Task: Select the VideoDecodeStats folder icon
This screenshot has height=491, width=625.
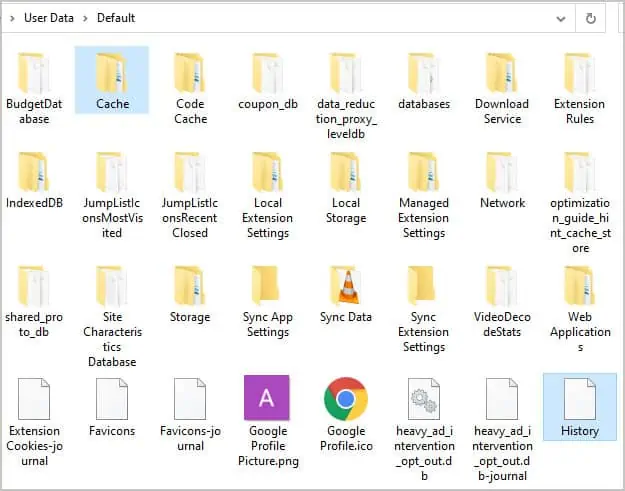Action: (x=502, y=286)
